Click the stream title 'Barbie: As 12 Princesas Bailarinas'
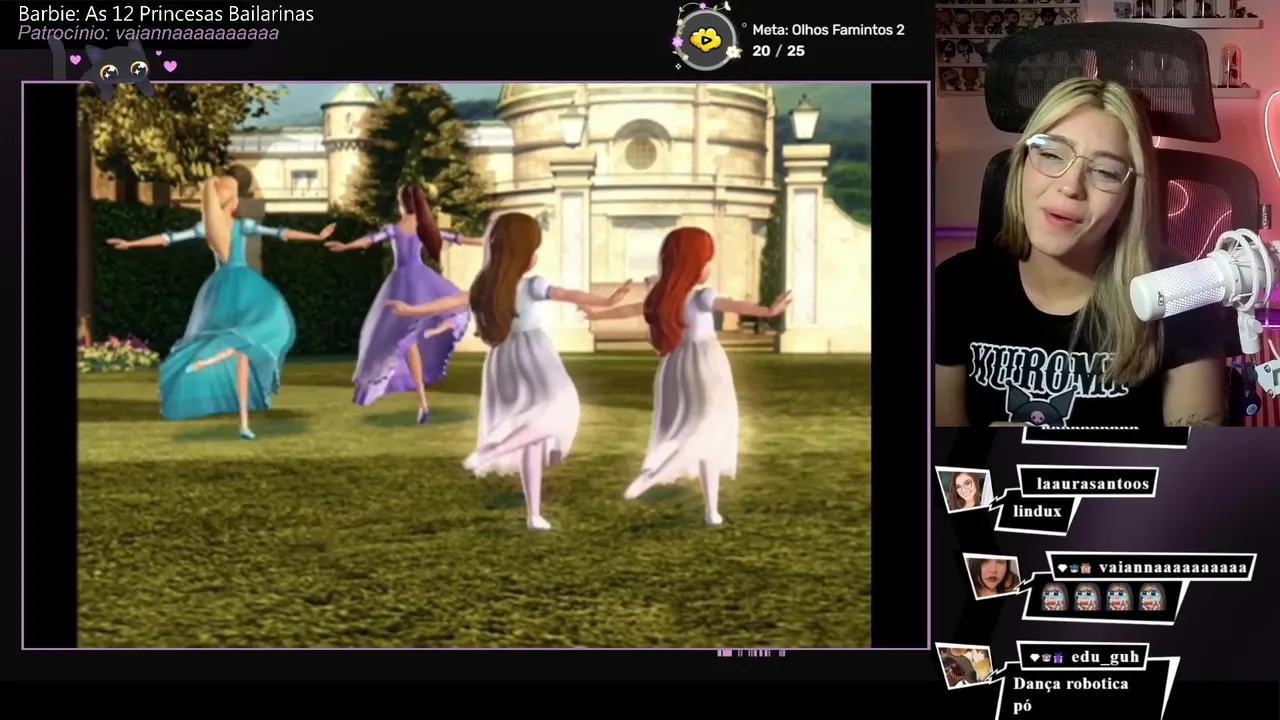Screen dimensions: 1280x720 coord(166,14)
